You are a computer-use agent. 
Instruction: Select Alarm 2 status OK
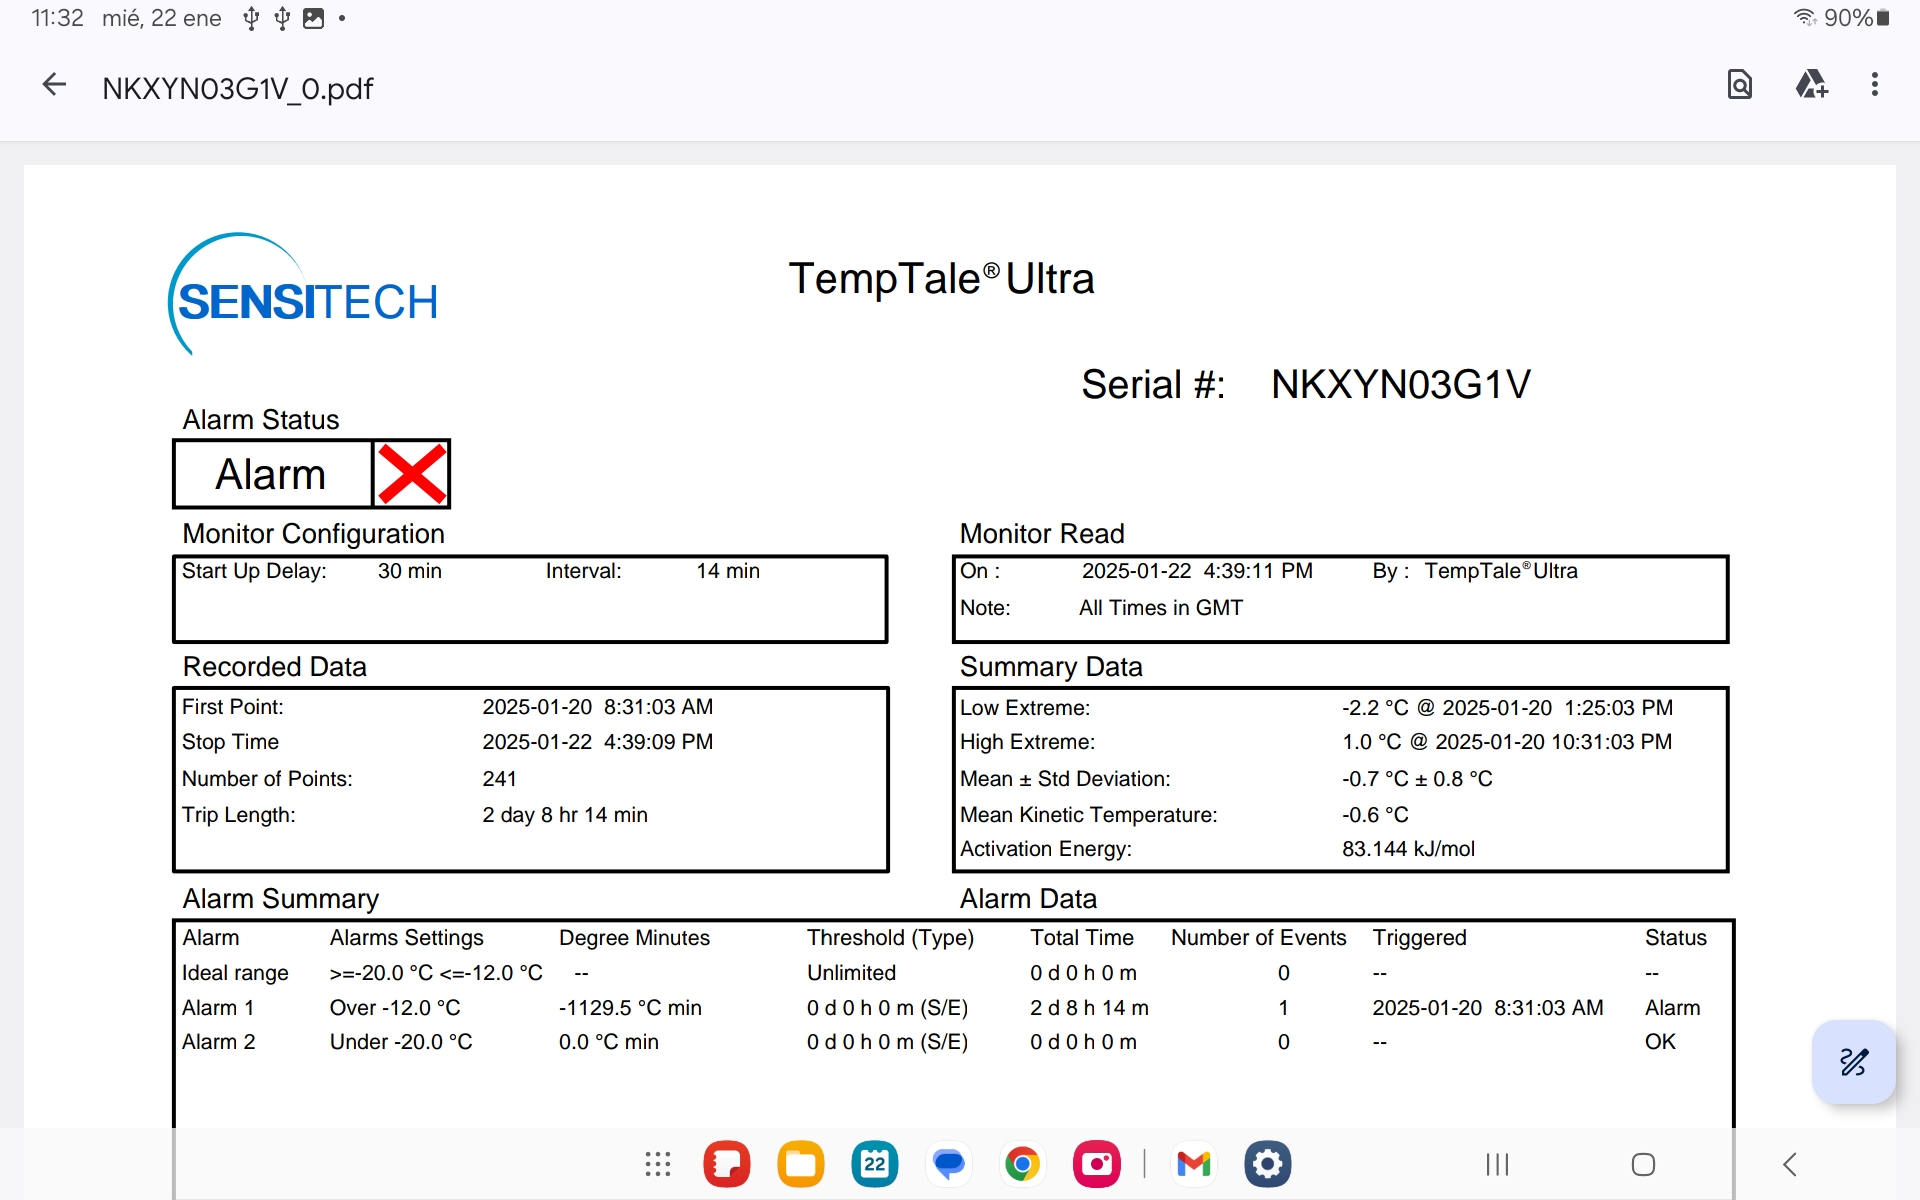pyautogui.click(x=1660, y=1042)
